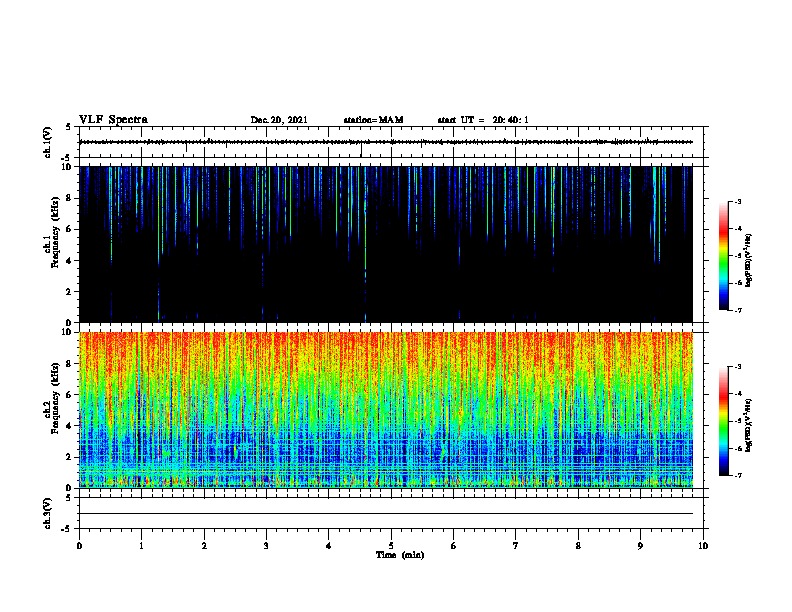This screenshot has width=792, height=612.
Task: Click the ch.2 frequency tick label "2"
Action: coord(69,457)
